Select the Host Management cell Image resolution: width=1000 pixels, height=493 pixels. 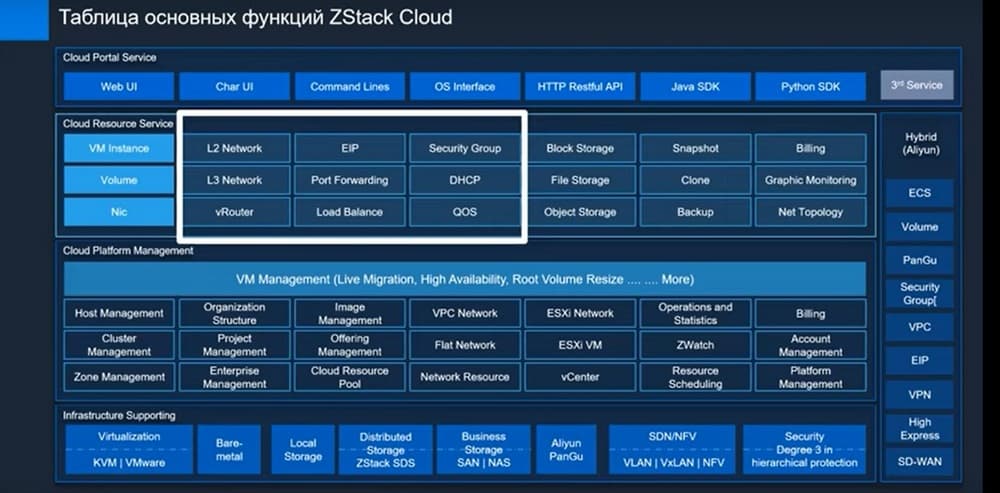point(119,313)
